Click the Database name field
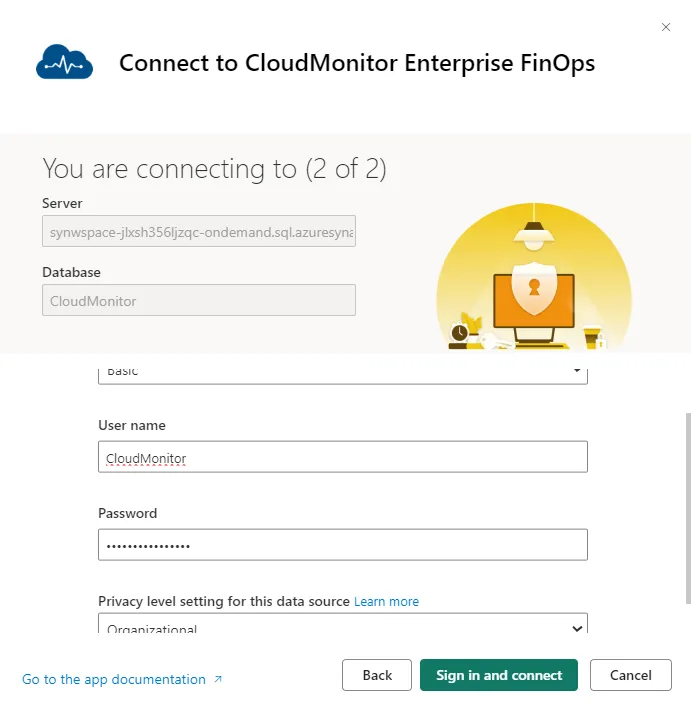 click(x=199, y=301)
